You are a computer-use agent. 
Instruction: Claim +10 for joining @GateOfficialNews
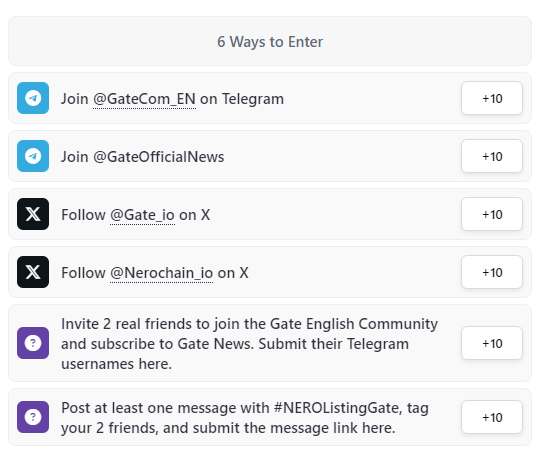(x=492, y=156)
